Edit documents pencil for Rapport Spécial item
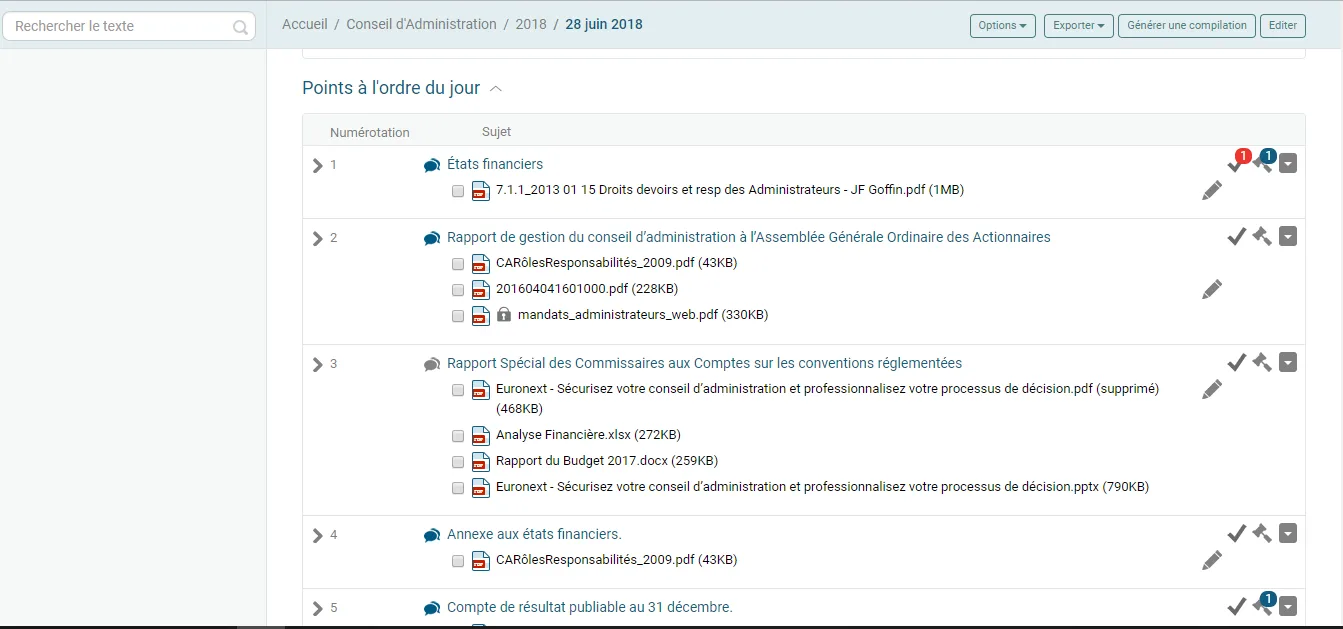1343x629 pixels. click(x=1212, y=389)
